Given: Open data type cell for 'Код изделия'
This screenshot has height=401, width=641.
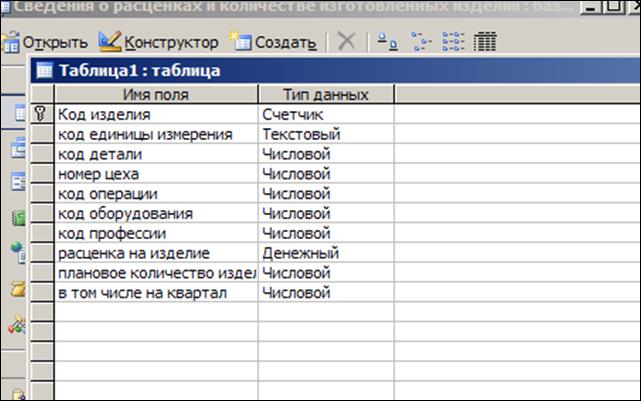Looking at the screenshot, I should click(325, 115).
